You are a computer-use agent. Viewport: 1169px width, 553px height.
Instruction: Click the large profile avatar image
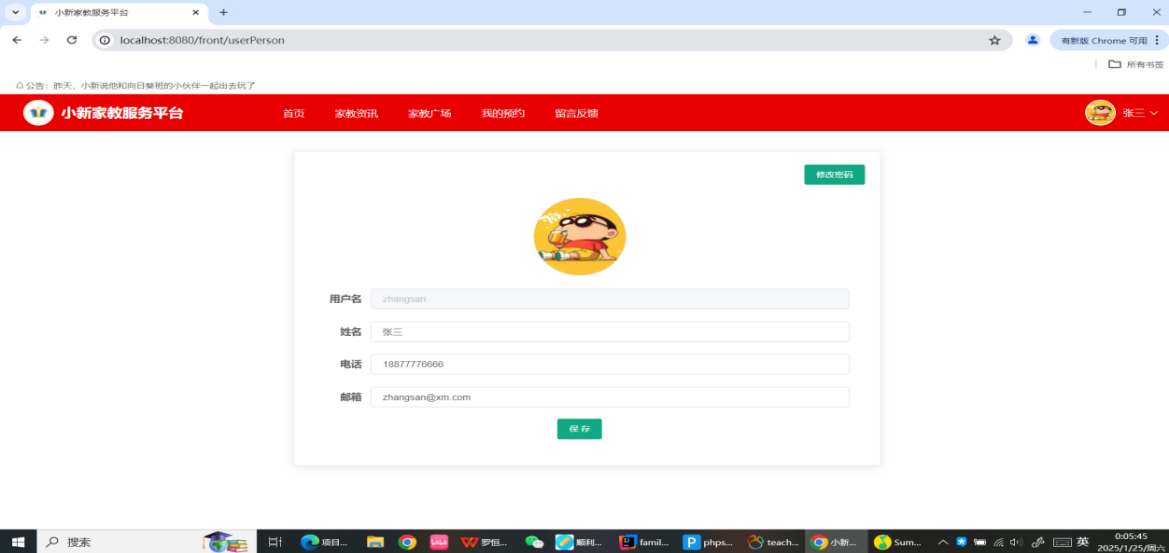point(579,236)
